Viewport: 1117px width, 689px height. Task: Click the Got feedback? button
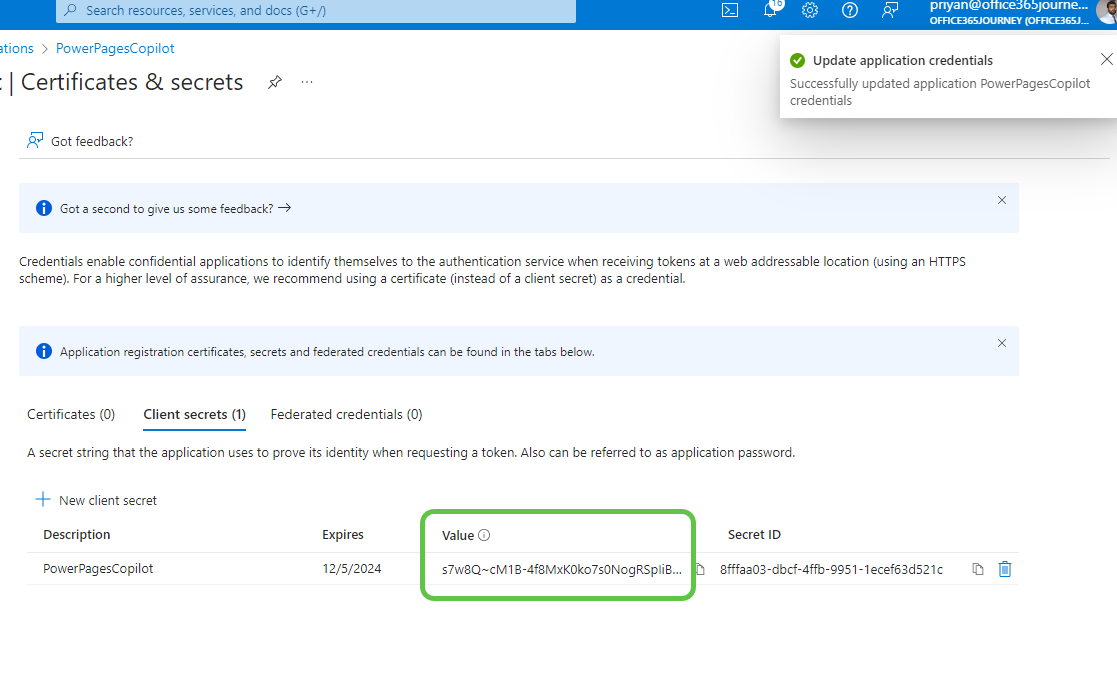tap(80, 141)
